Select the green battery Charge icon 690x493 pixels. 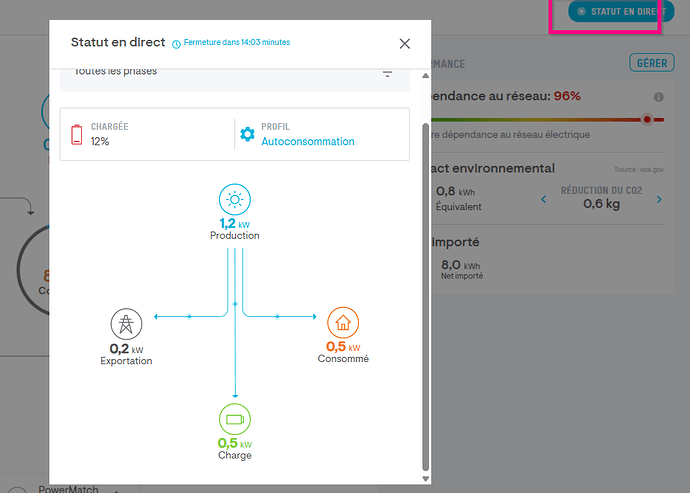pyautogui.click(x=235, y=419)
